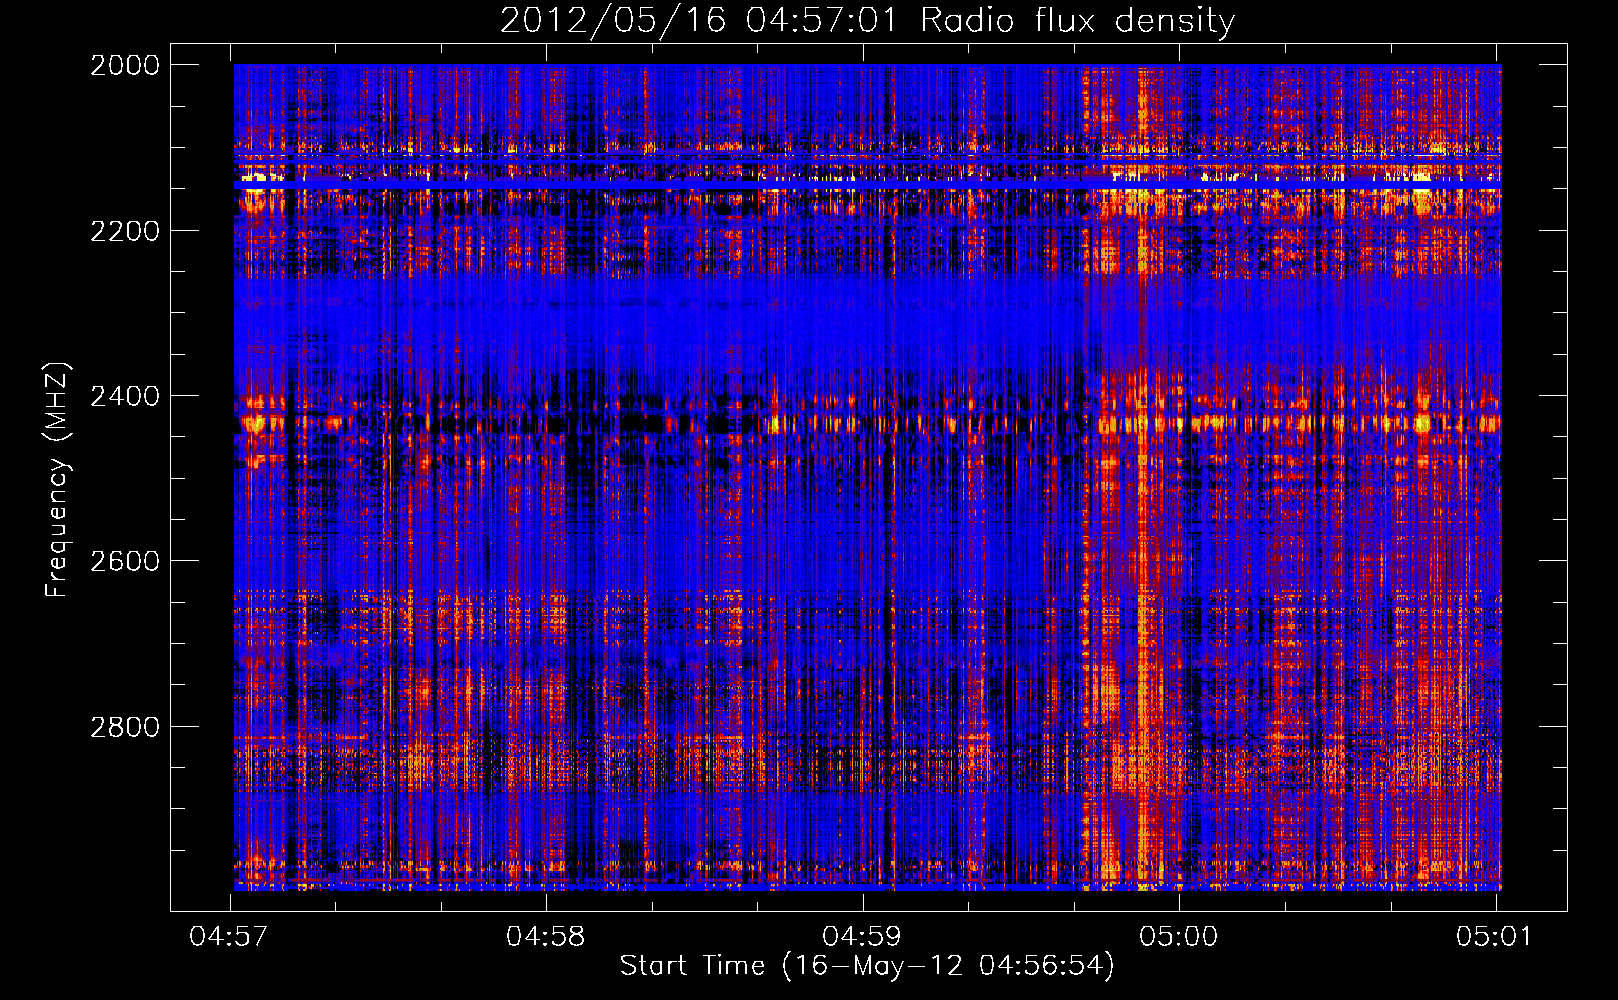
Task: Click the 'Start Time (16-May-12 04:56:54)' axis title
Action: [x=867, y=966]
